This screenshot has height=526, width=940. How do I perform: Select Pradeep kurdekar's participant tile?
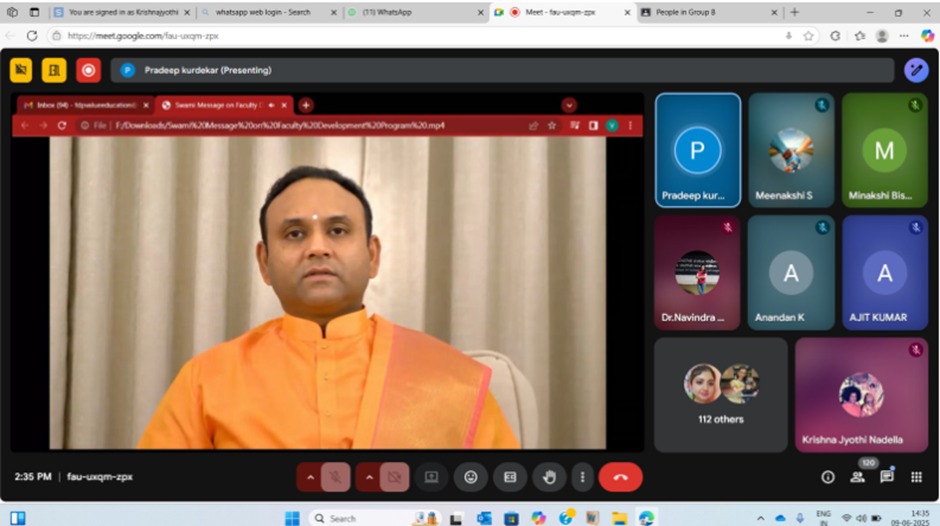[x=697, y=150]
